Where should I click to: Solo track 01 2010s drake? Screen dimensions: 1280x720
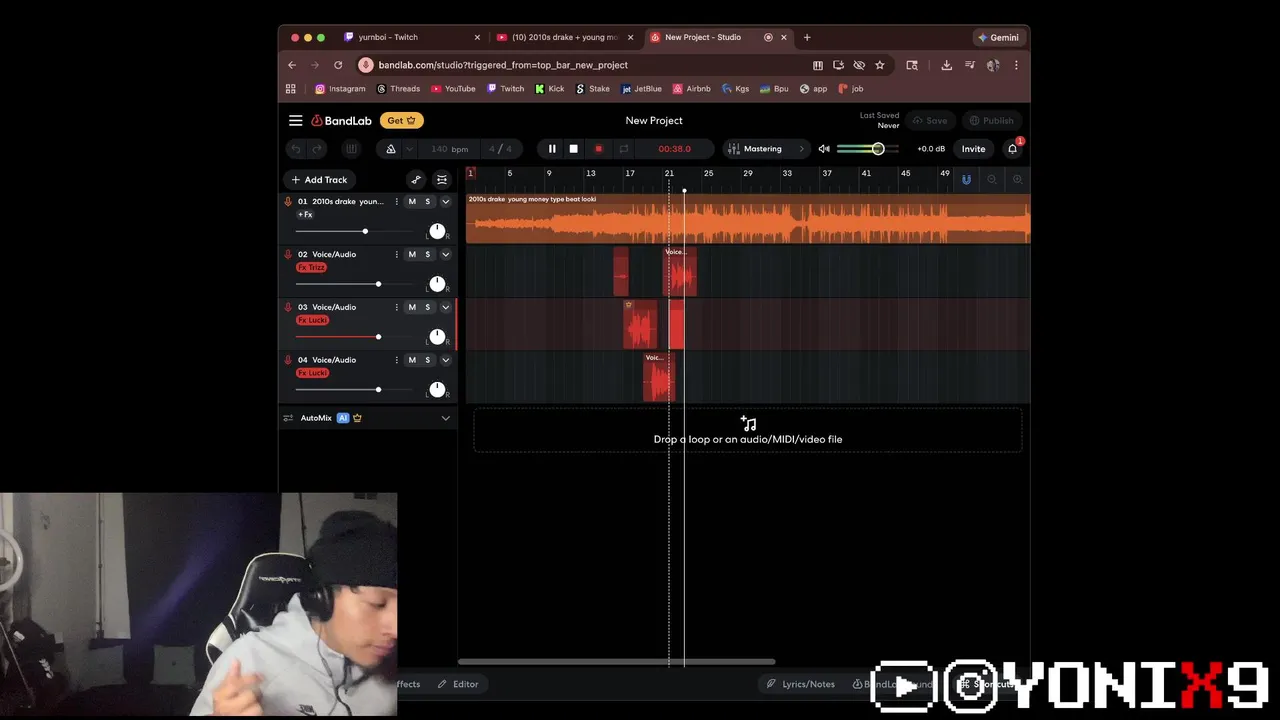pos(427,202)
